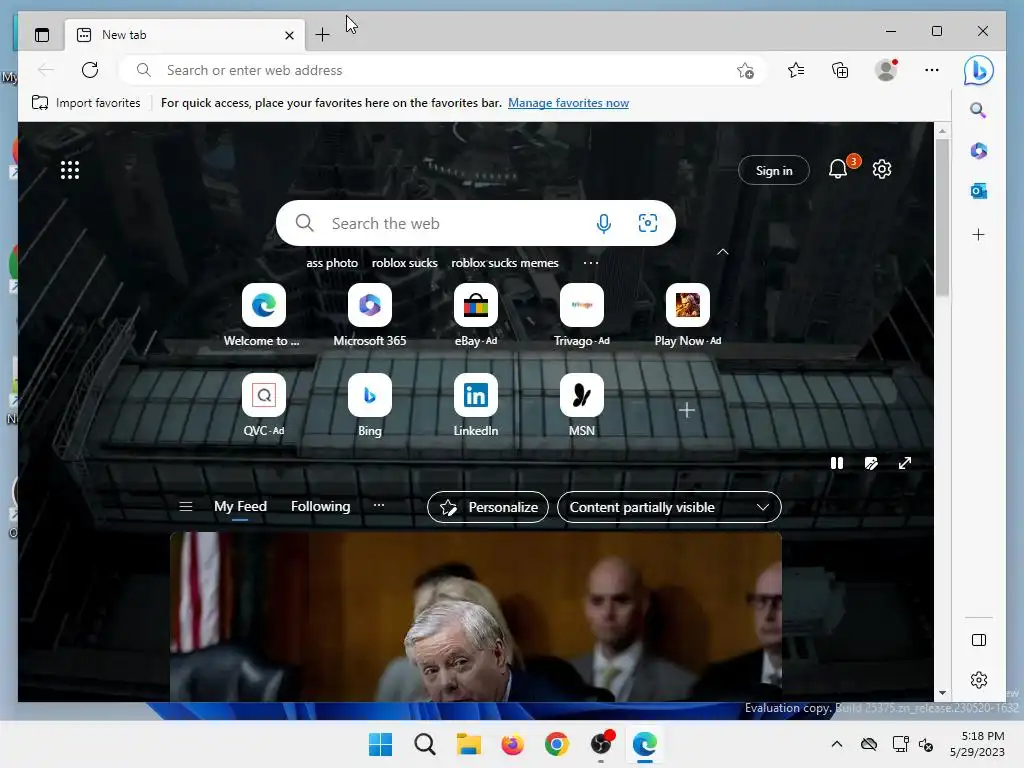
Task: Edit the background image icon
Action: point(871,463)
